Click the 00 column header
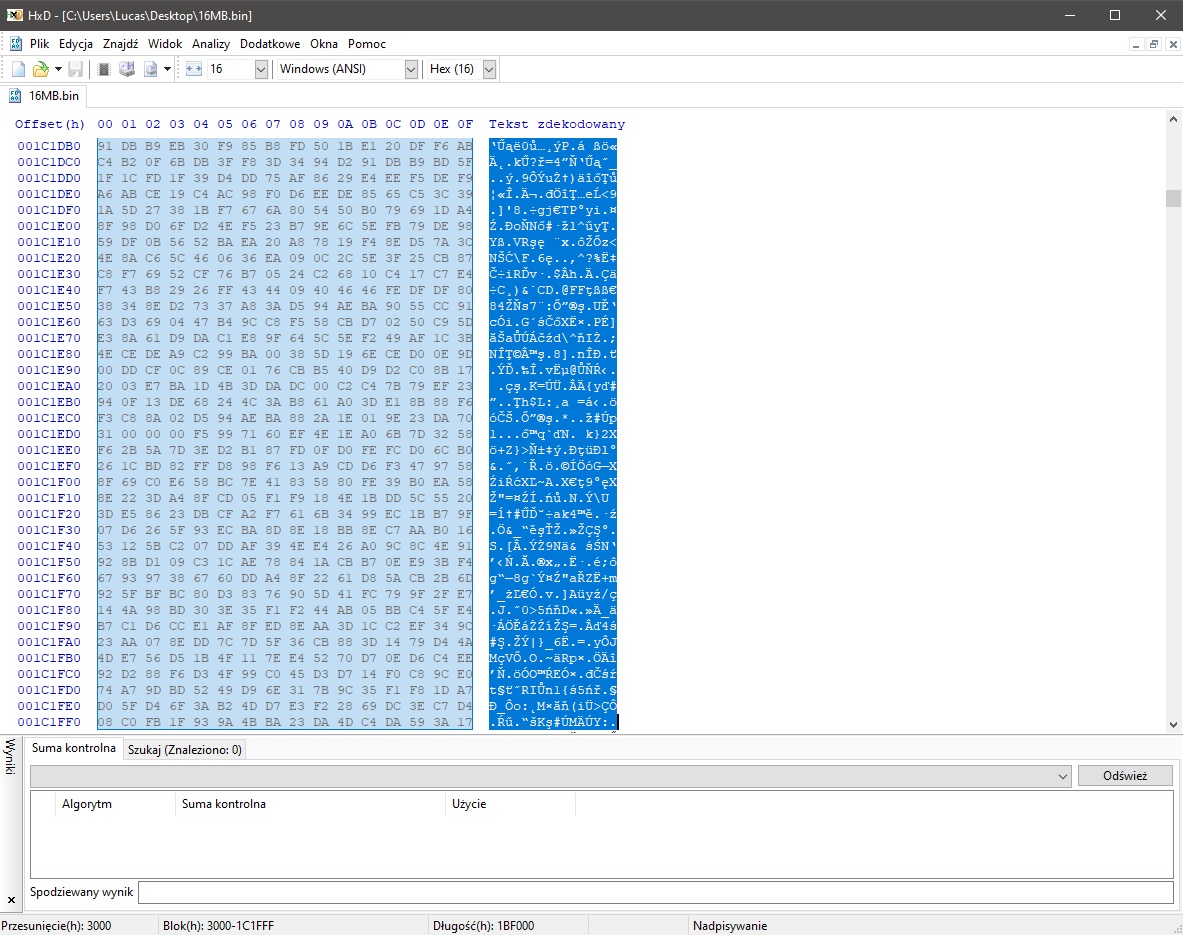The width and height of the screenshot is (1183, 935). pyautogui.click(x=105, y=125)
